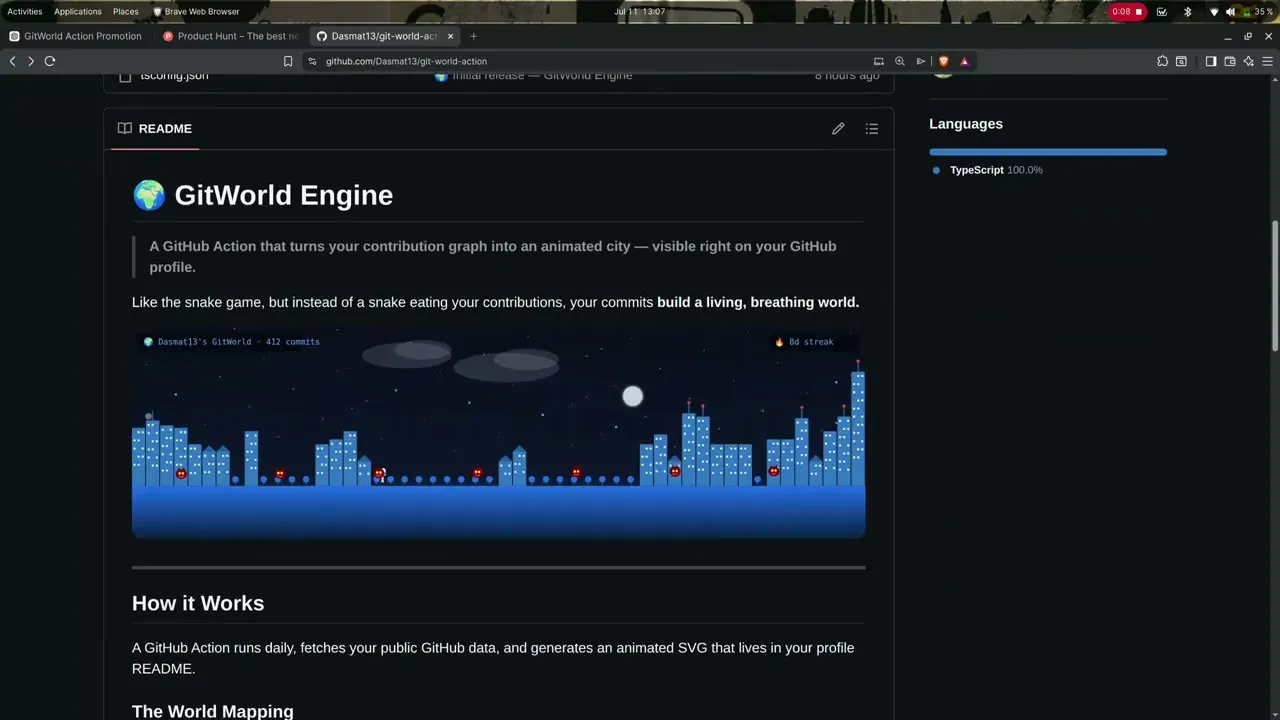Open Leo AI sparkle icon
Screen dimensions: 1280x720
tap(1249, 61)
